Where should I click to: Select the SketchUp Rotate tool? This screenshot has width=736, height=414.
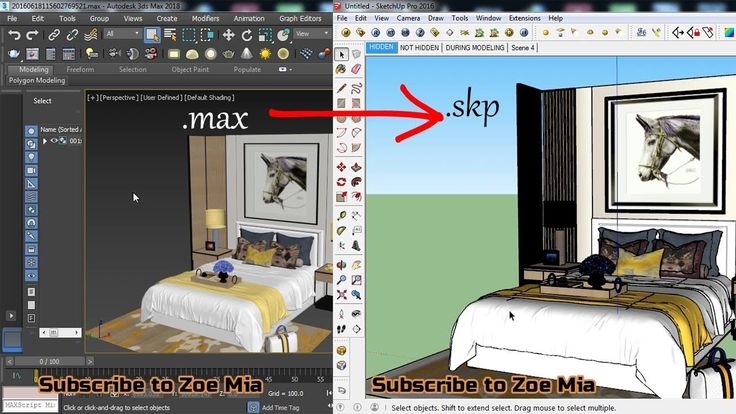[341, 182]
